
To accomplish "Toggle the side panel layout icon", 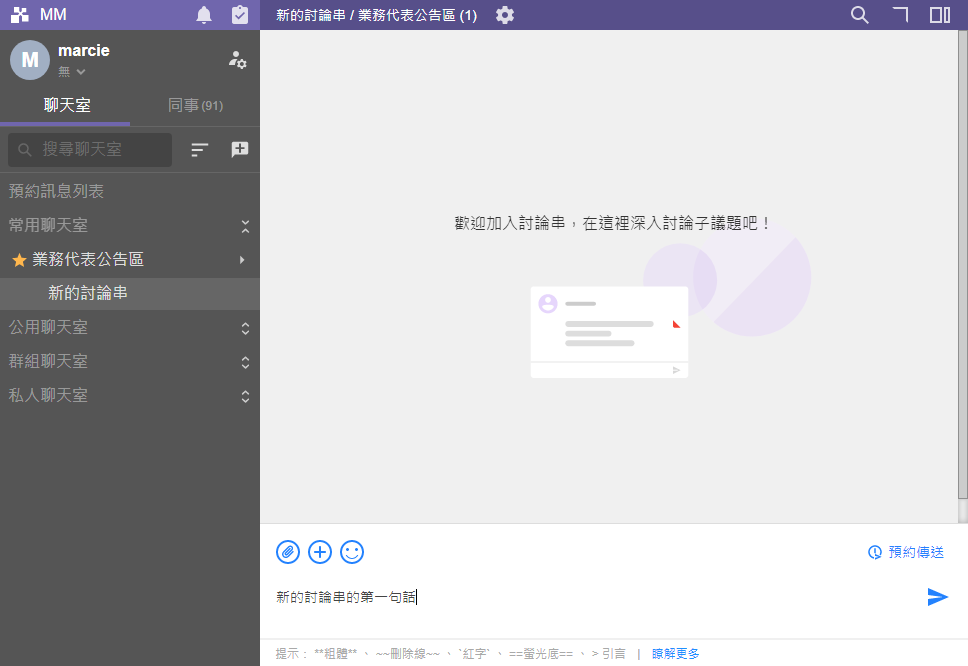I will click(x=940, y=15).
